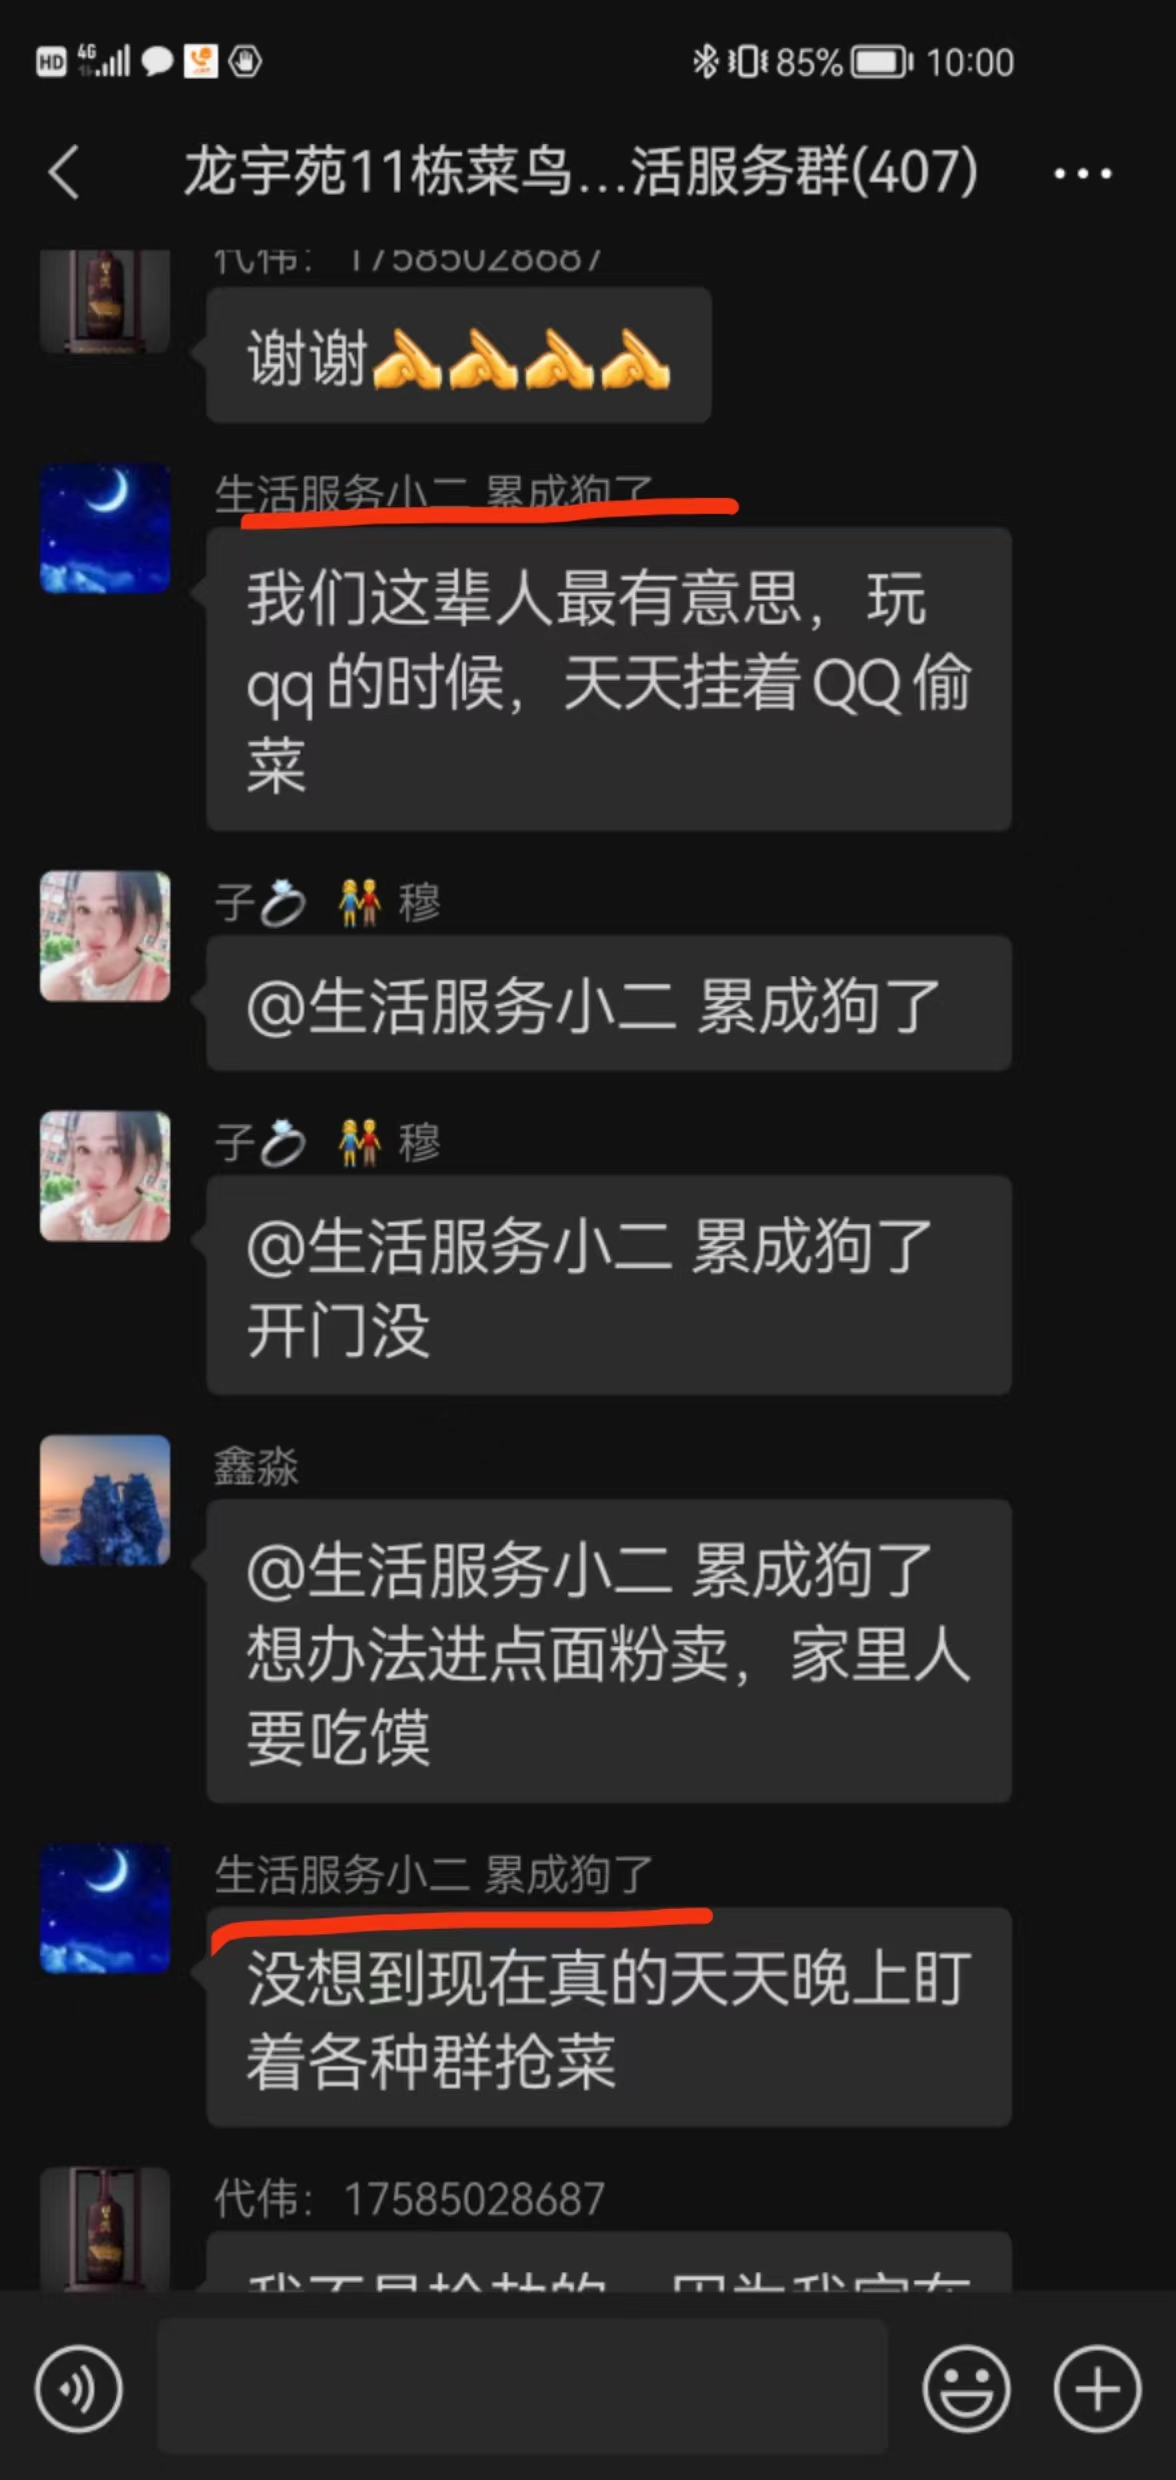Open moon avatar above 抢菜 message
1176x2480 pixels.
[105, 1908]
